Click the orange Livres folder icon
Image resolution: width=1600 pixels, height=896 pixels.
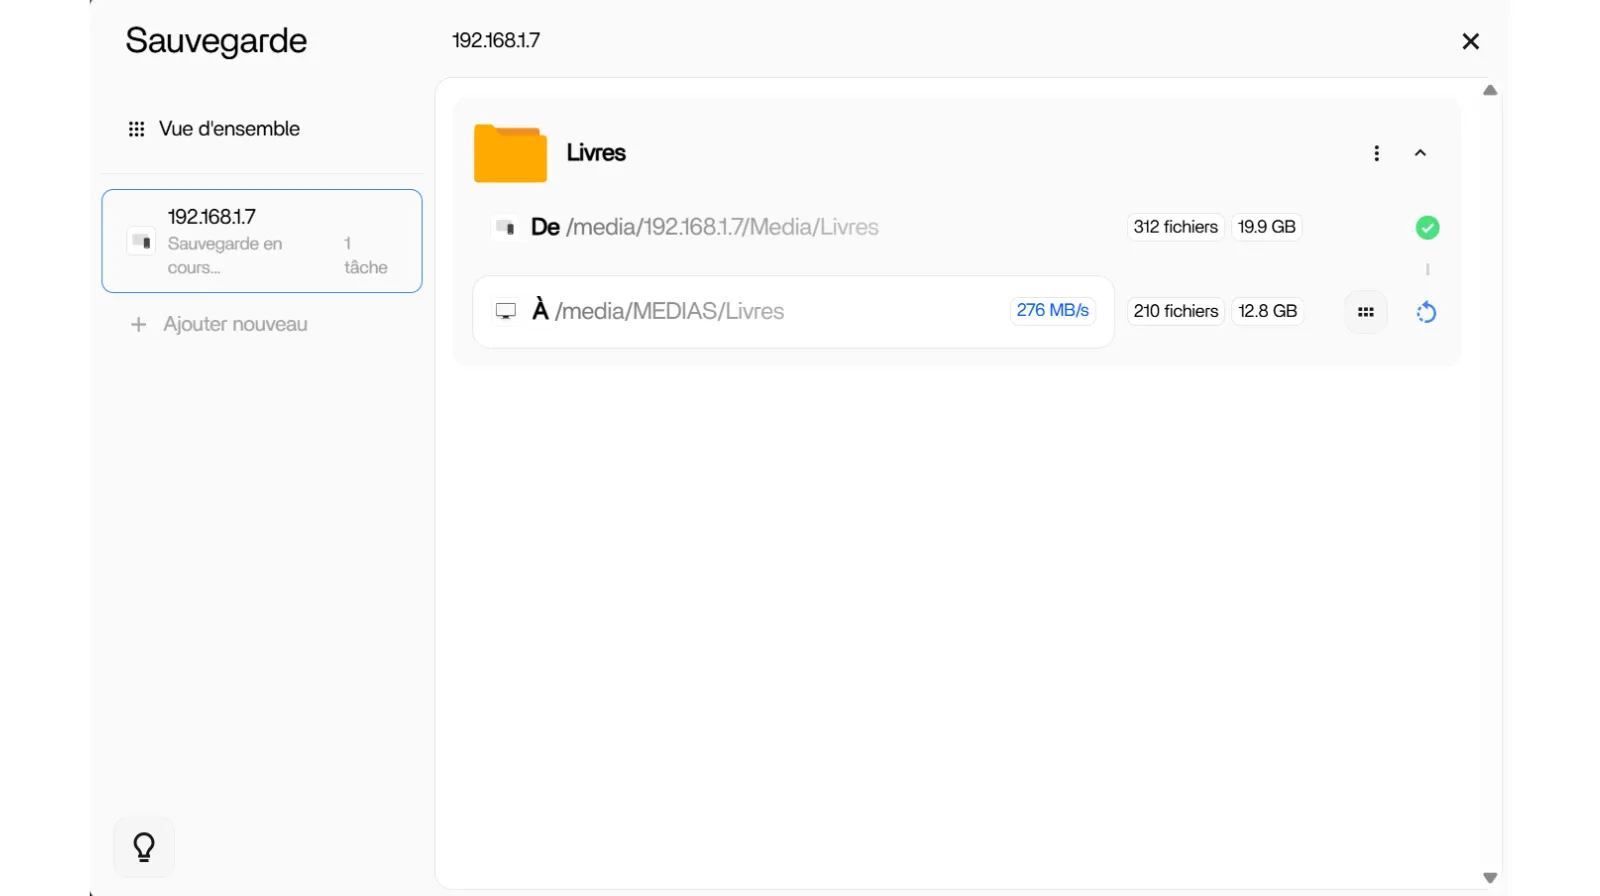(510, 154)
